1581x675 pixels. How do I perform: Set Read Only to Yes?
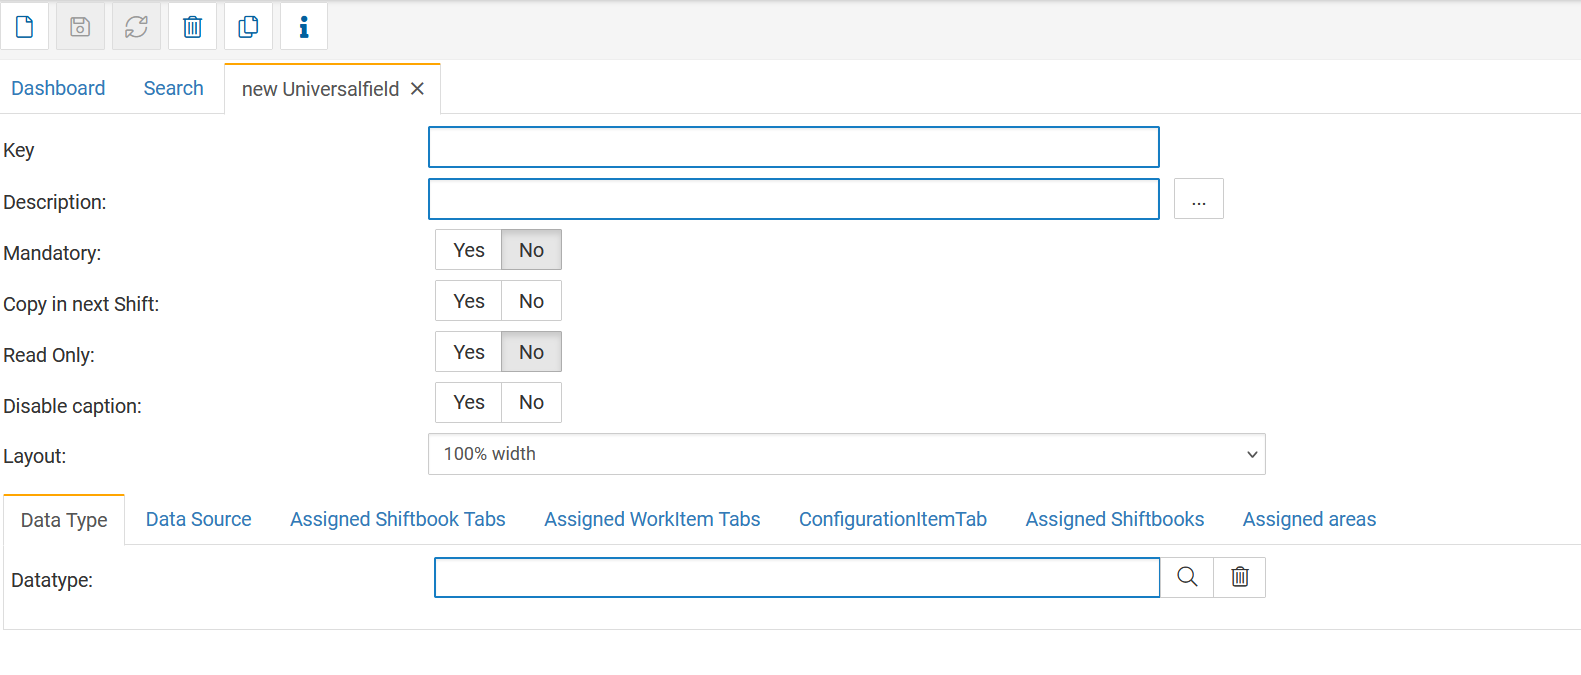468,352
